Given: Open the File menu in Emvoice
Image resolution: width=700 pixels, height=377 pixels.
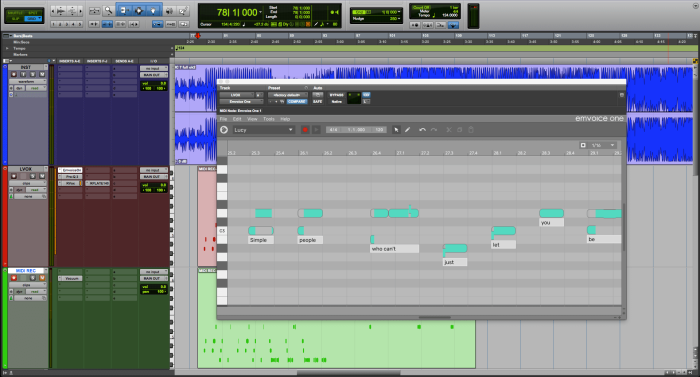Looking at the screenshot, I should click(x=223, y=119).
